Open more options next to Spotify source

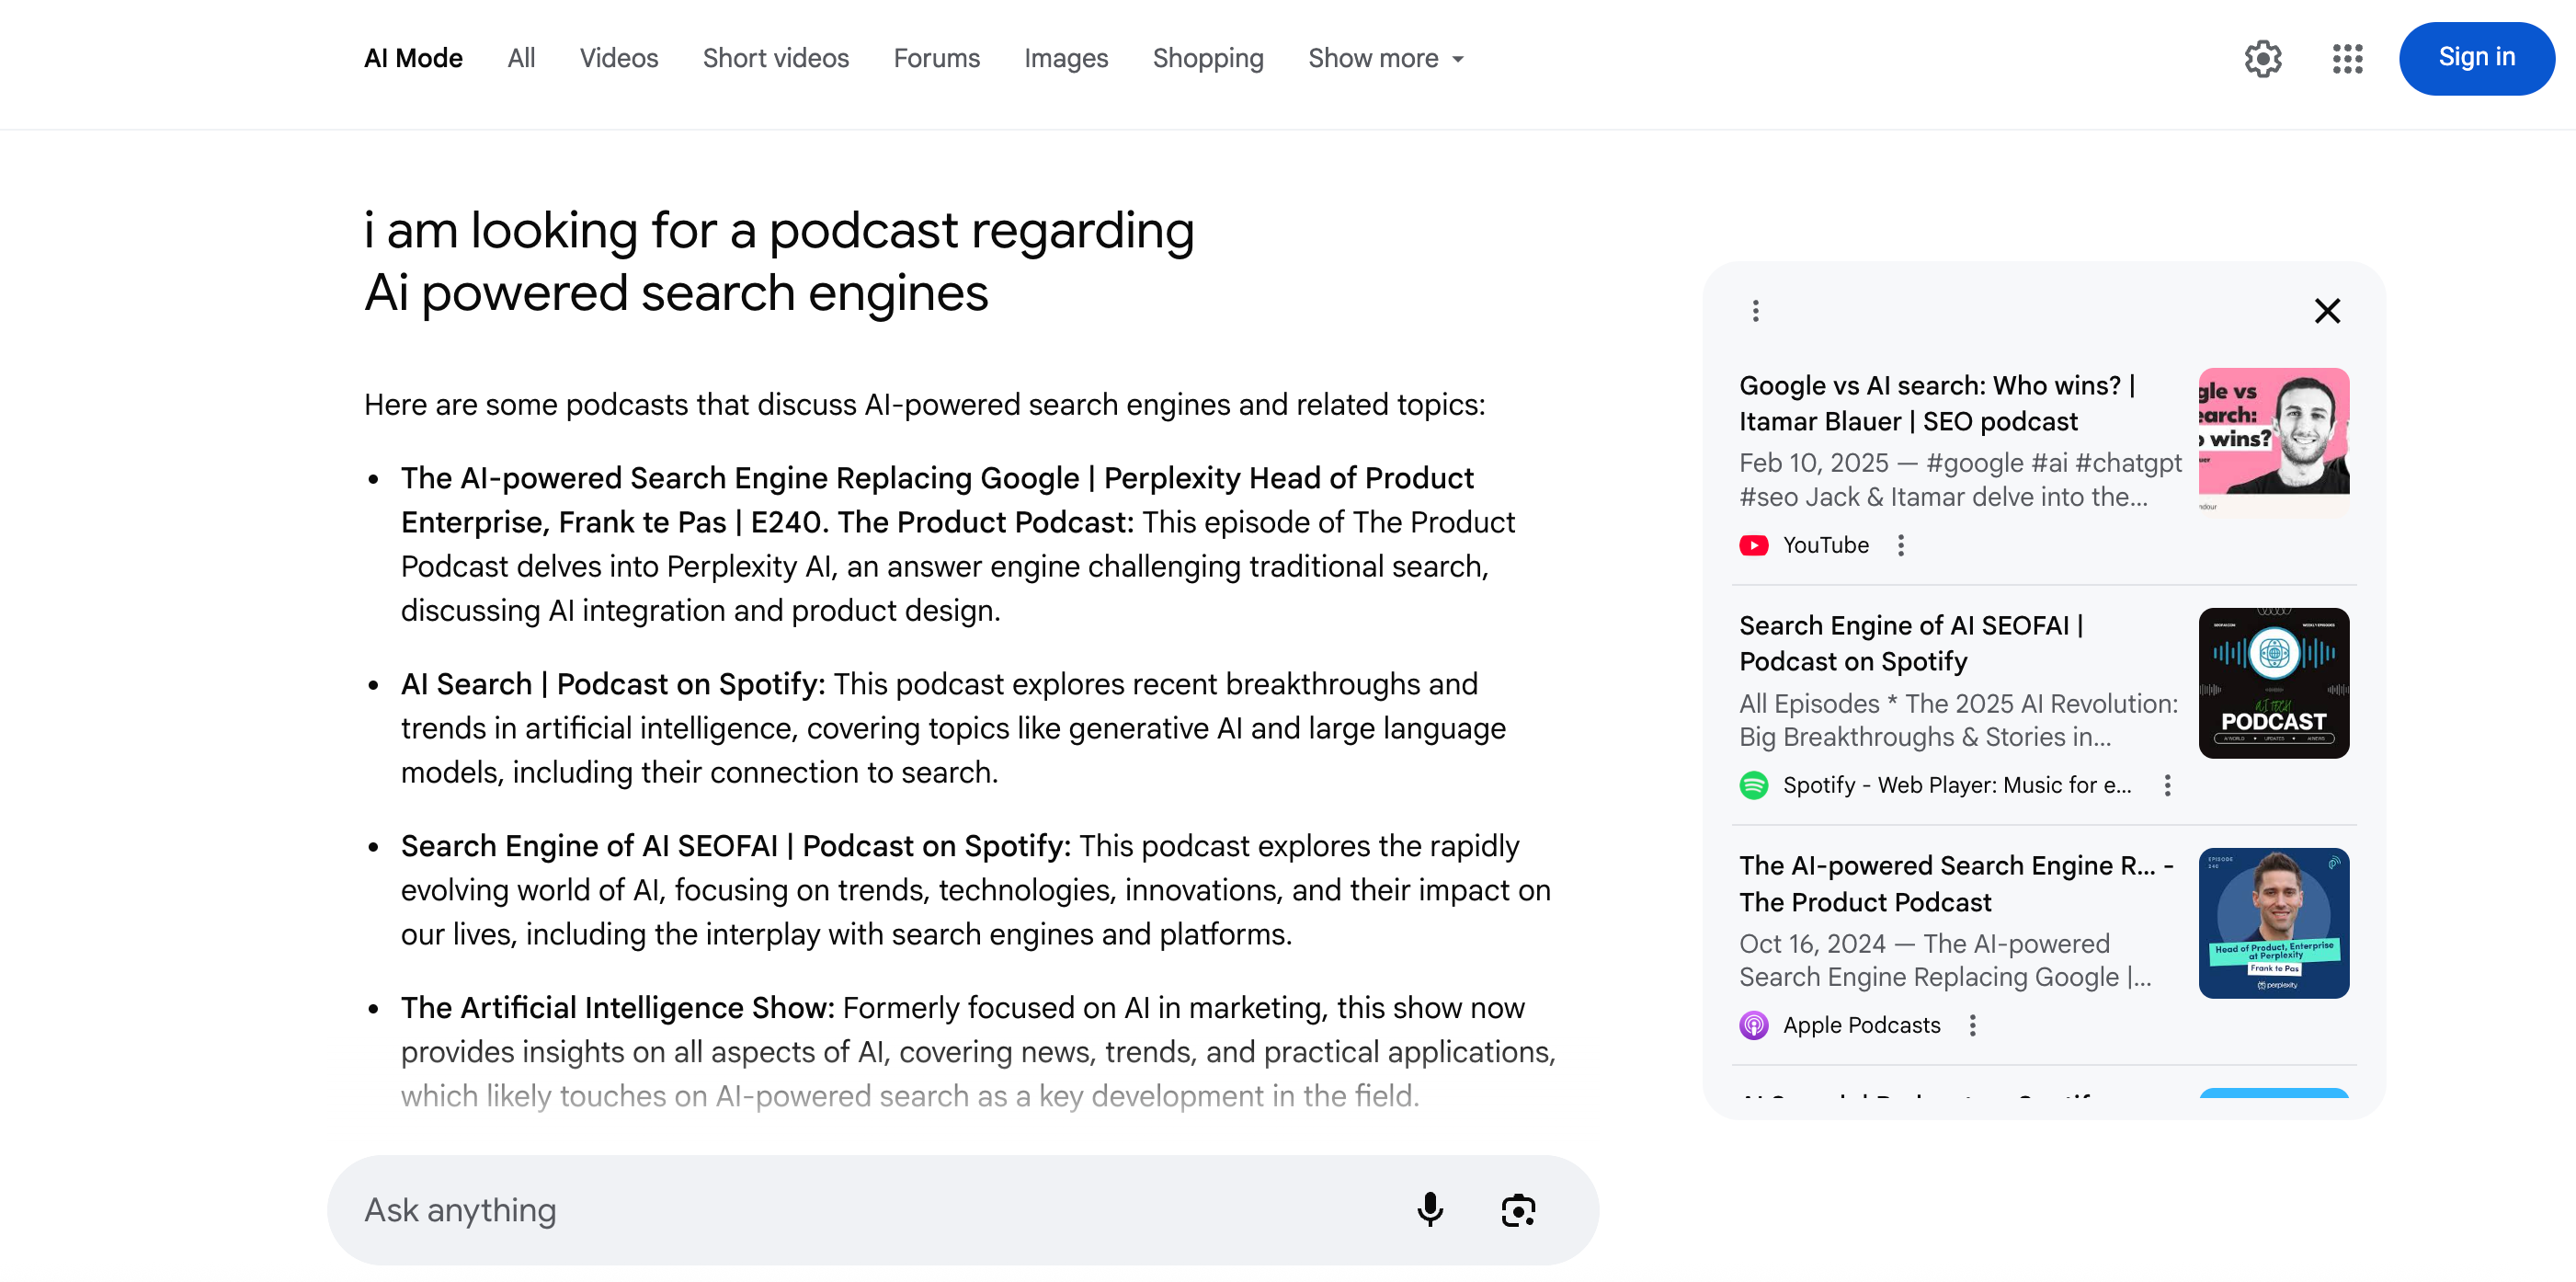2167,785
